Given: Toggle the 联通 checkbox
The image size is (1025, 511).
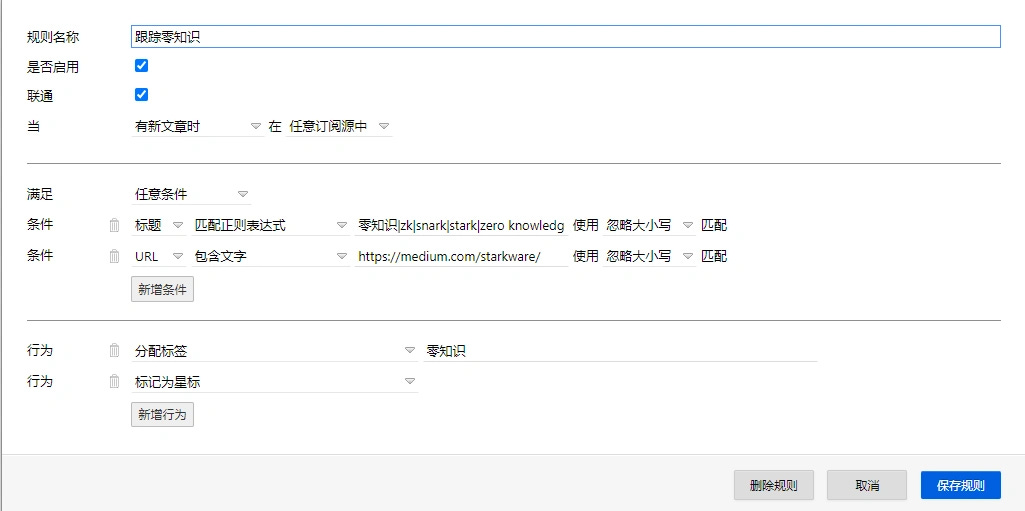Looking at the screenshot, I should 141,95.
